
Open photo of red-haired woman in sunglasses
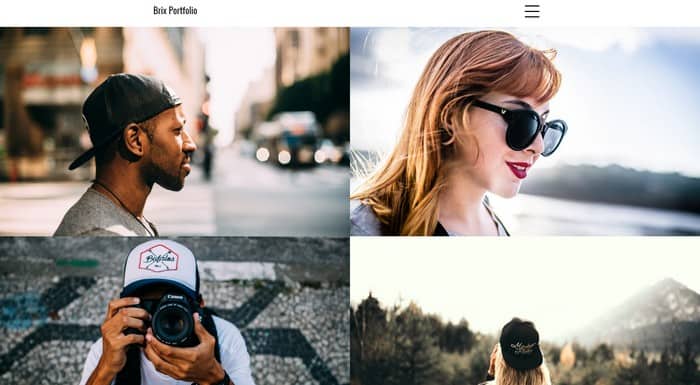pyautogui.click(x=525, y=131)
